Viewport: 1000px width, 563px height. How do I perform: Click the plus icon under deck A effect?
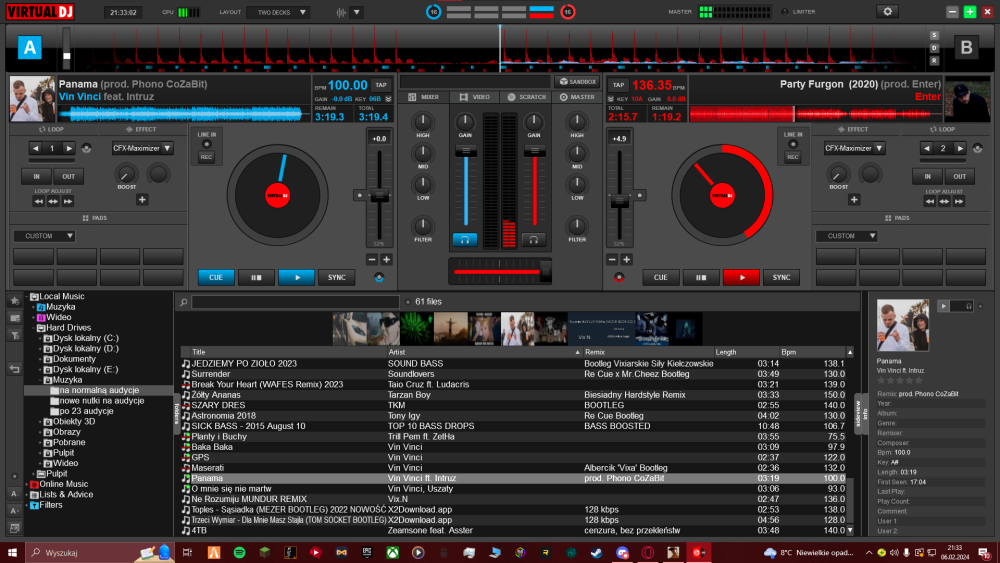point(142,200)
